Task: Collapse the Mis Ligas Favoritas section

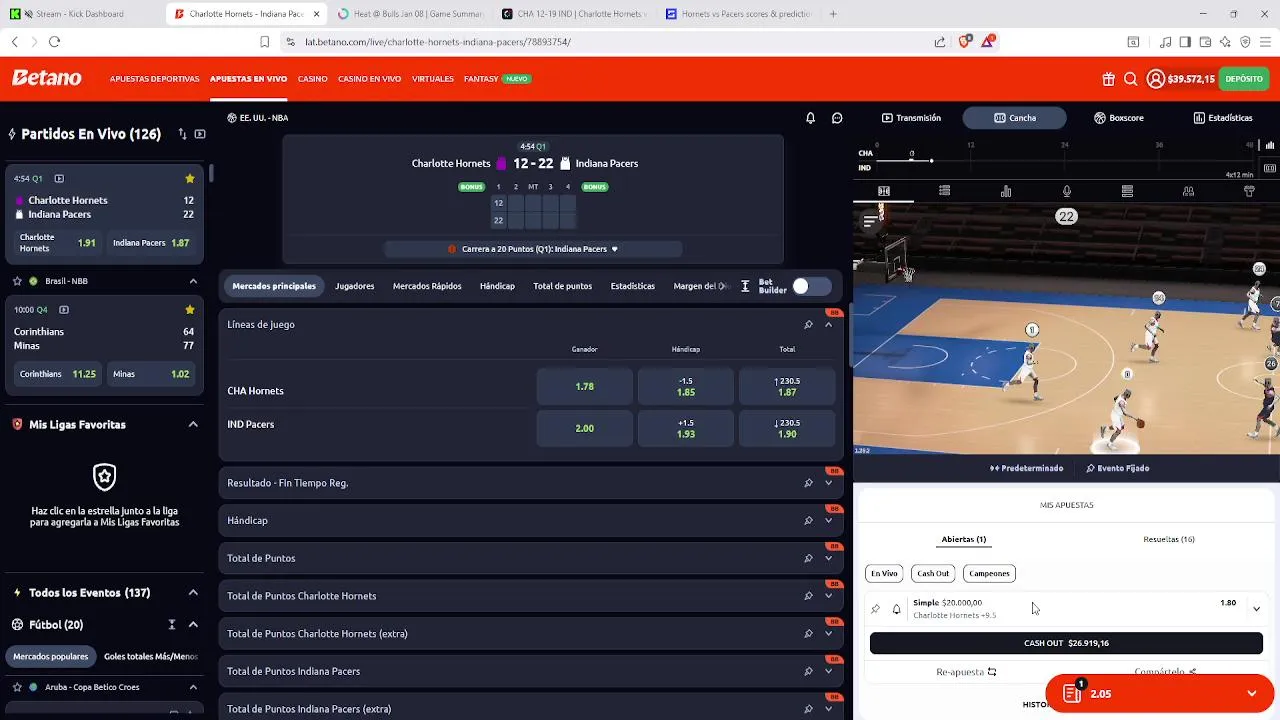Action: tap(193, 425)
